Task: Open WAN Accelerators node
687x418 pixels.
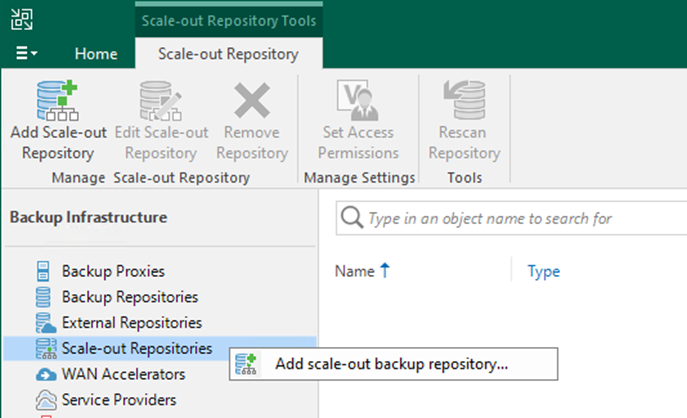Action: (123, 374)
